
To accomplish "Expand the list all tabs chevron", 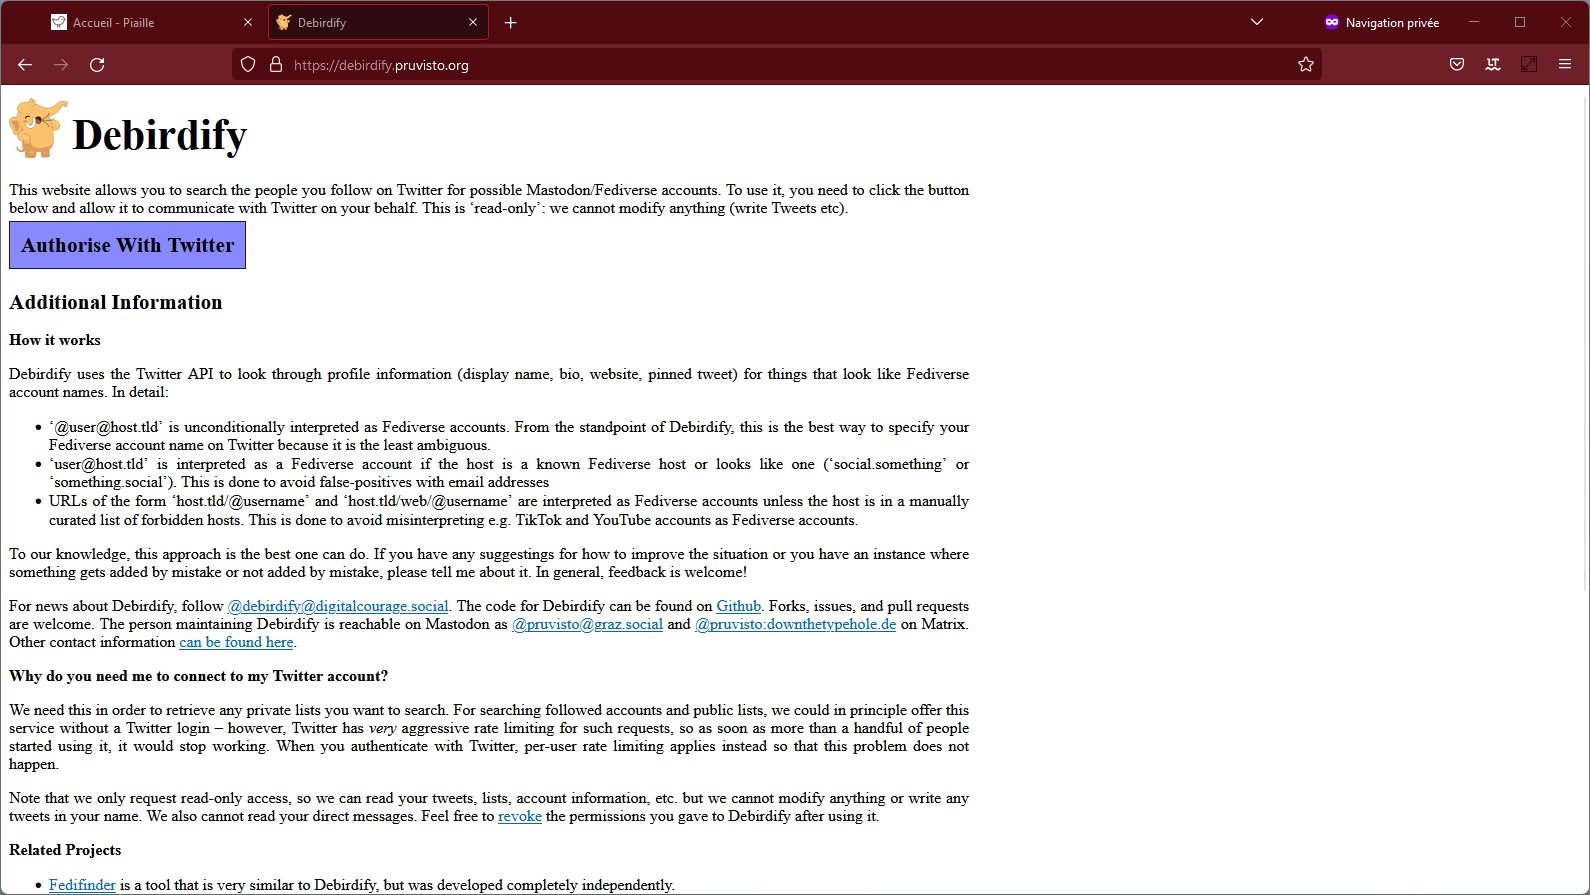I will (x=1257, y=22).
